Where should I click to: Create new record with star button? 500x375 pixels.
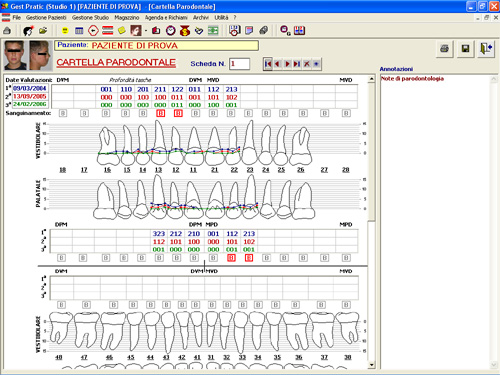pos(316,64)
